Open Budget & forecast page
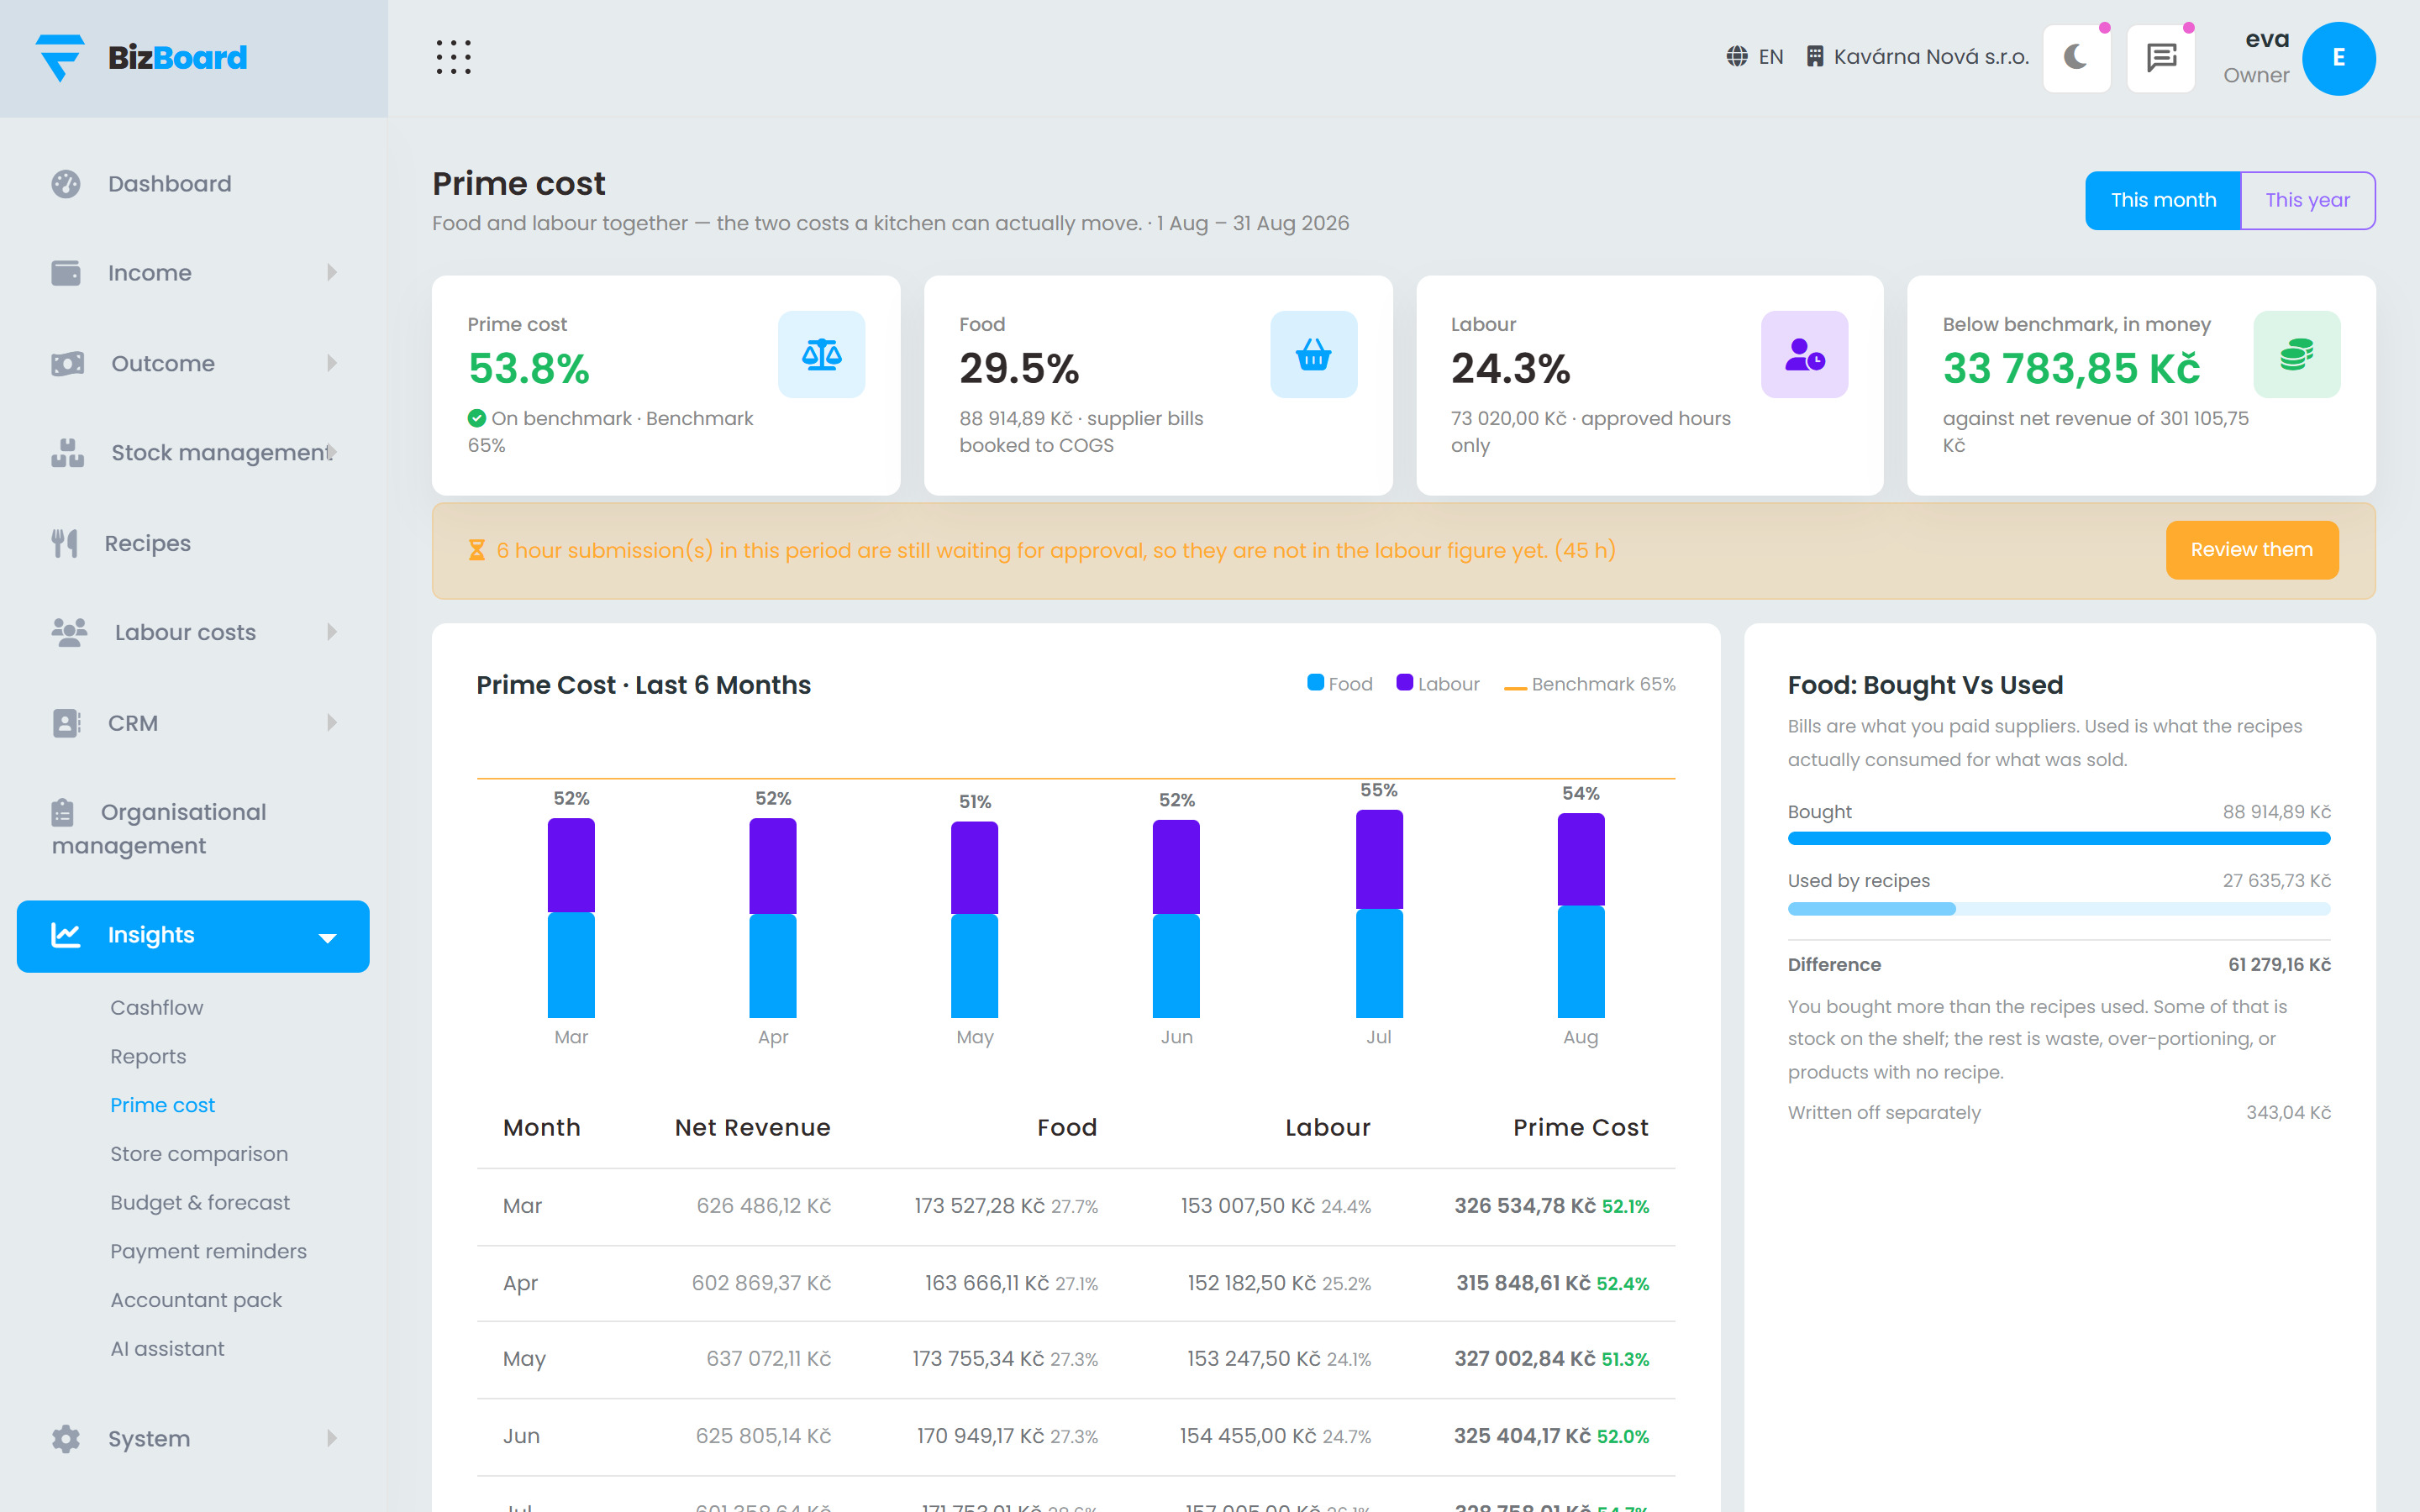The image size is (2420, 1512). [x=200, y=1202]
